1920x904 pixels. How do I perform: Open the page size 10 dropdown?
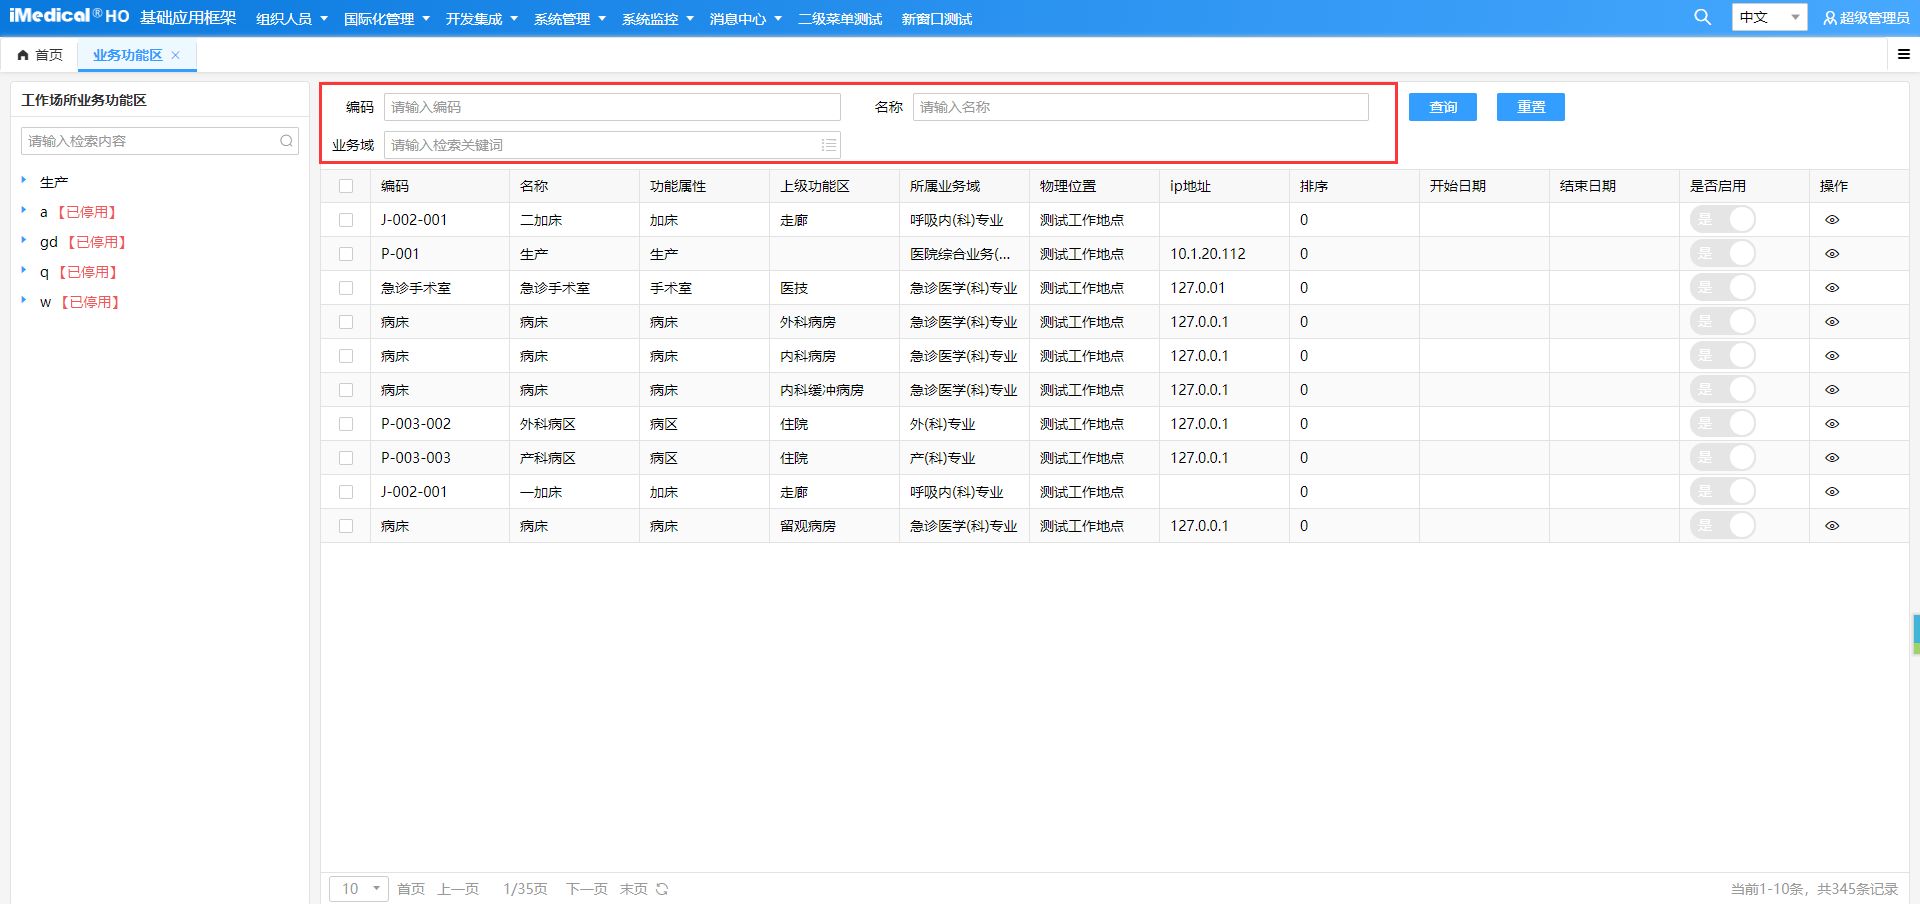tap(358, 888)
